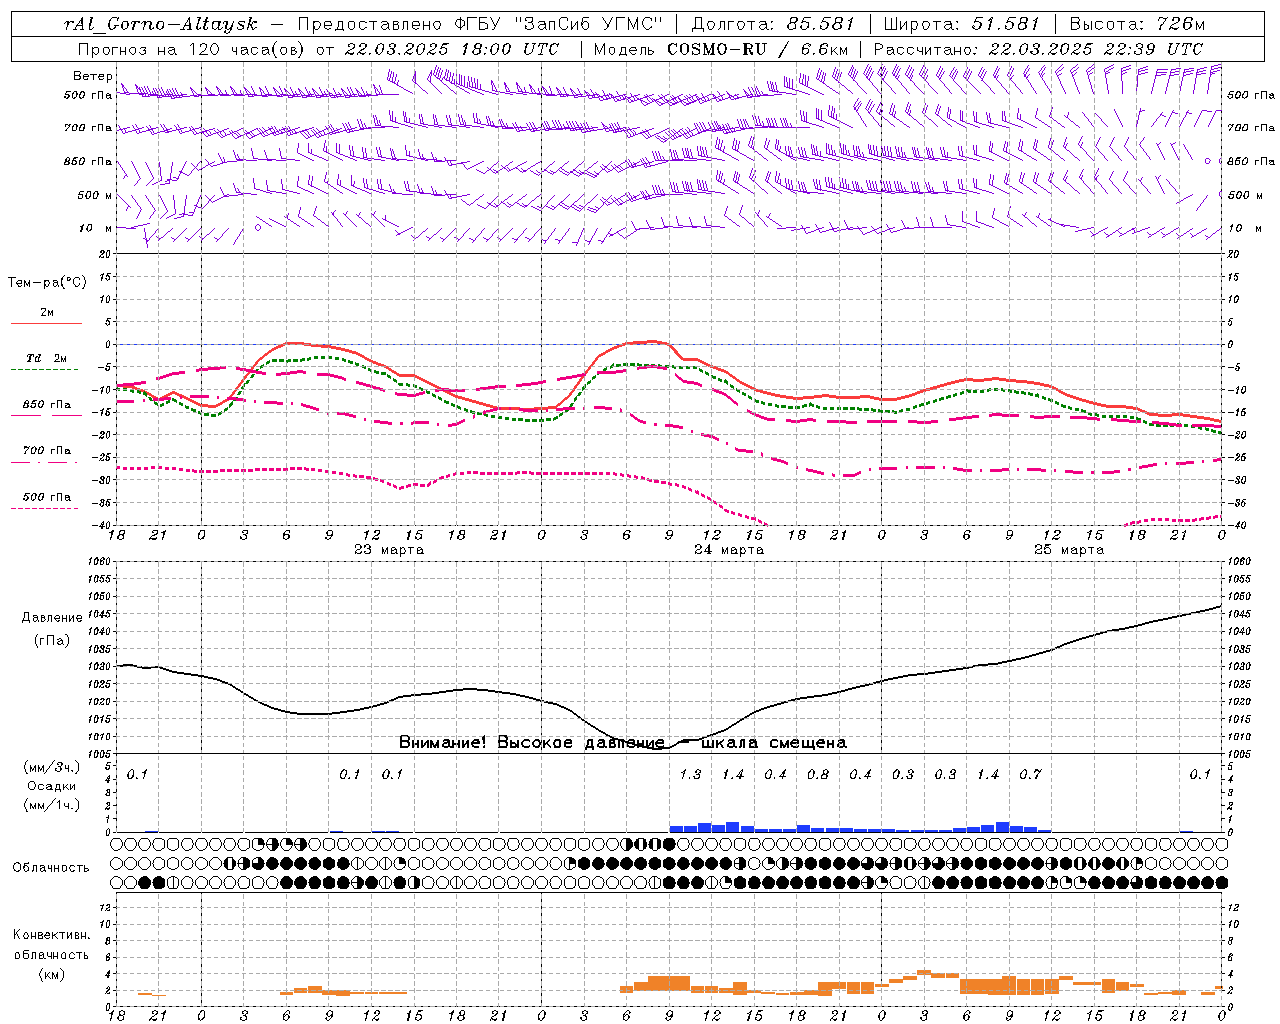Click the model name COSMO-RU / 6.6км
Viewport: 1280px width, 1024px height.
(x=758, y=49)
